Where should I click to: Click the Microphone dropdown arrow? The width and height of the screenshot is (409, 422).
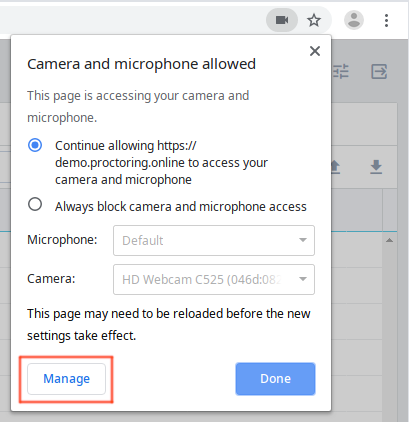pos(303,240)
